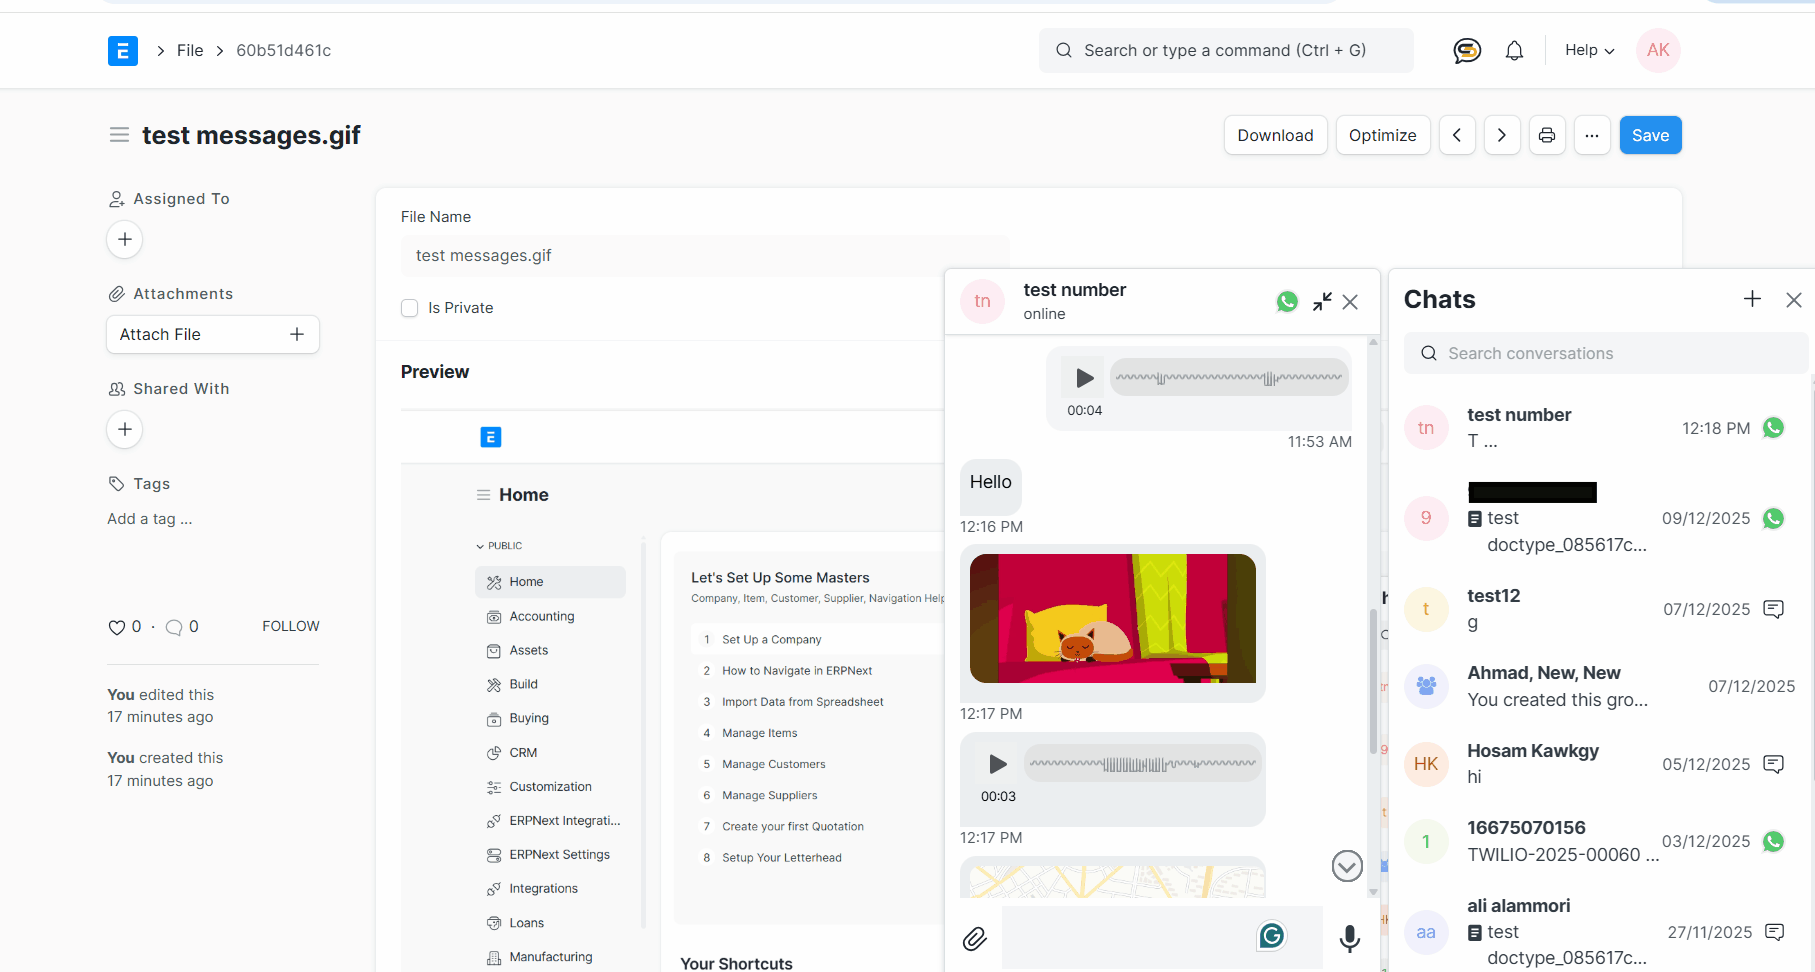Click the print icon button
The height and width of the screenshot is (972, 1815).
[x=1546, y=135]
